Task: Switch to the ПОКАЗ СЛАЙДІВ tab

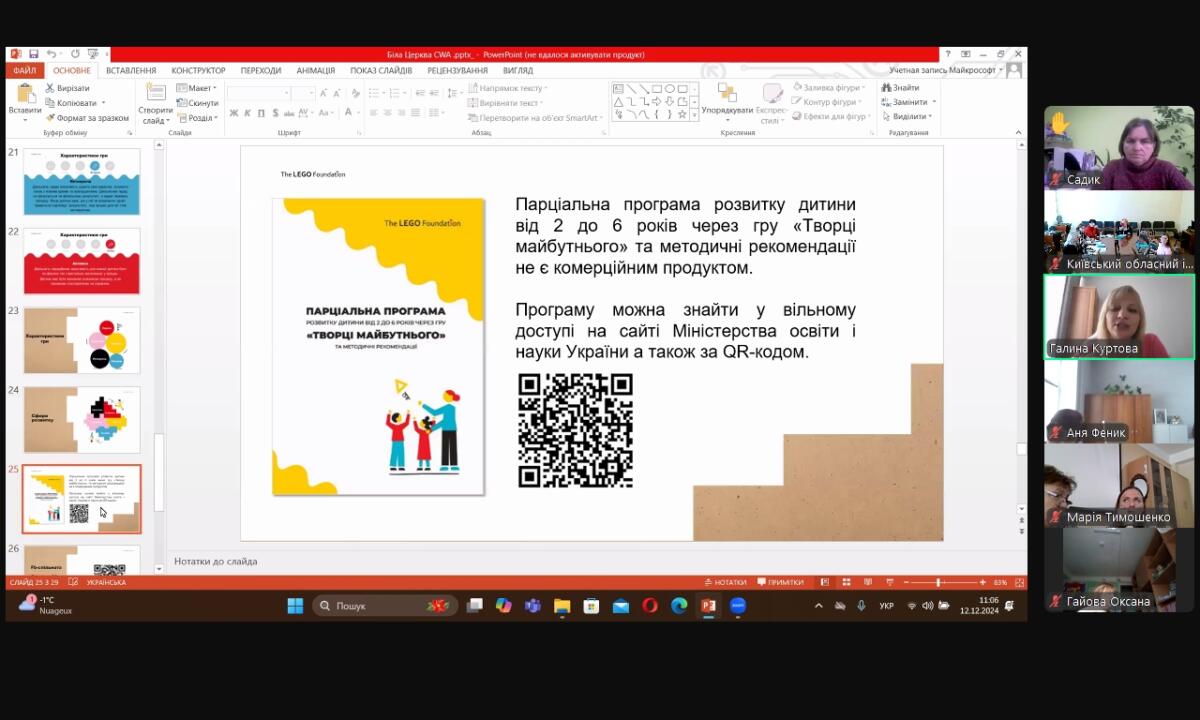Action: click(x=381, y=71)
